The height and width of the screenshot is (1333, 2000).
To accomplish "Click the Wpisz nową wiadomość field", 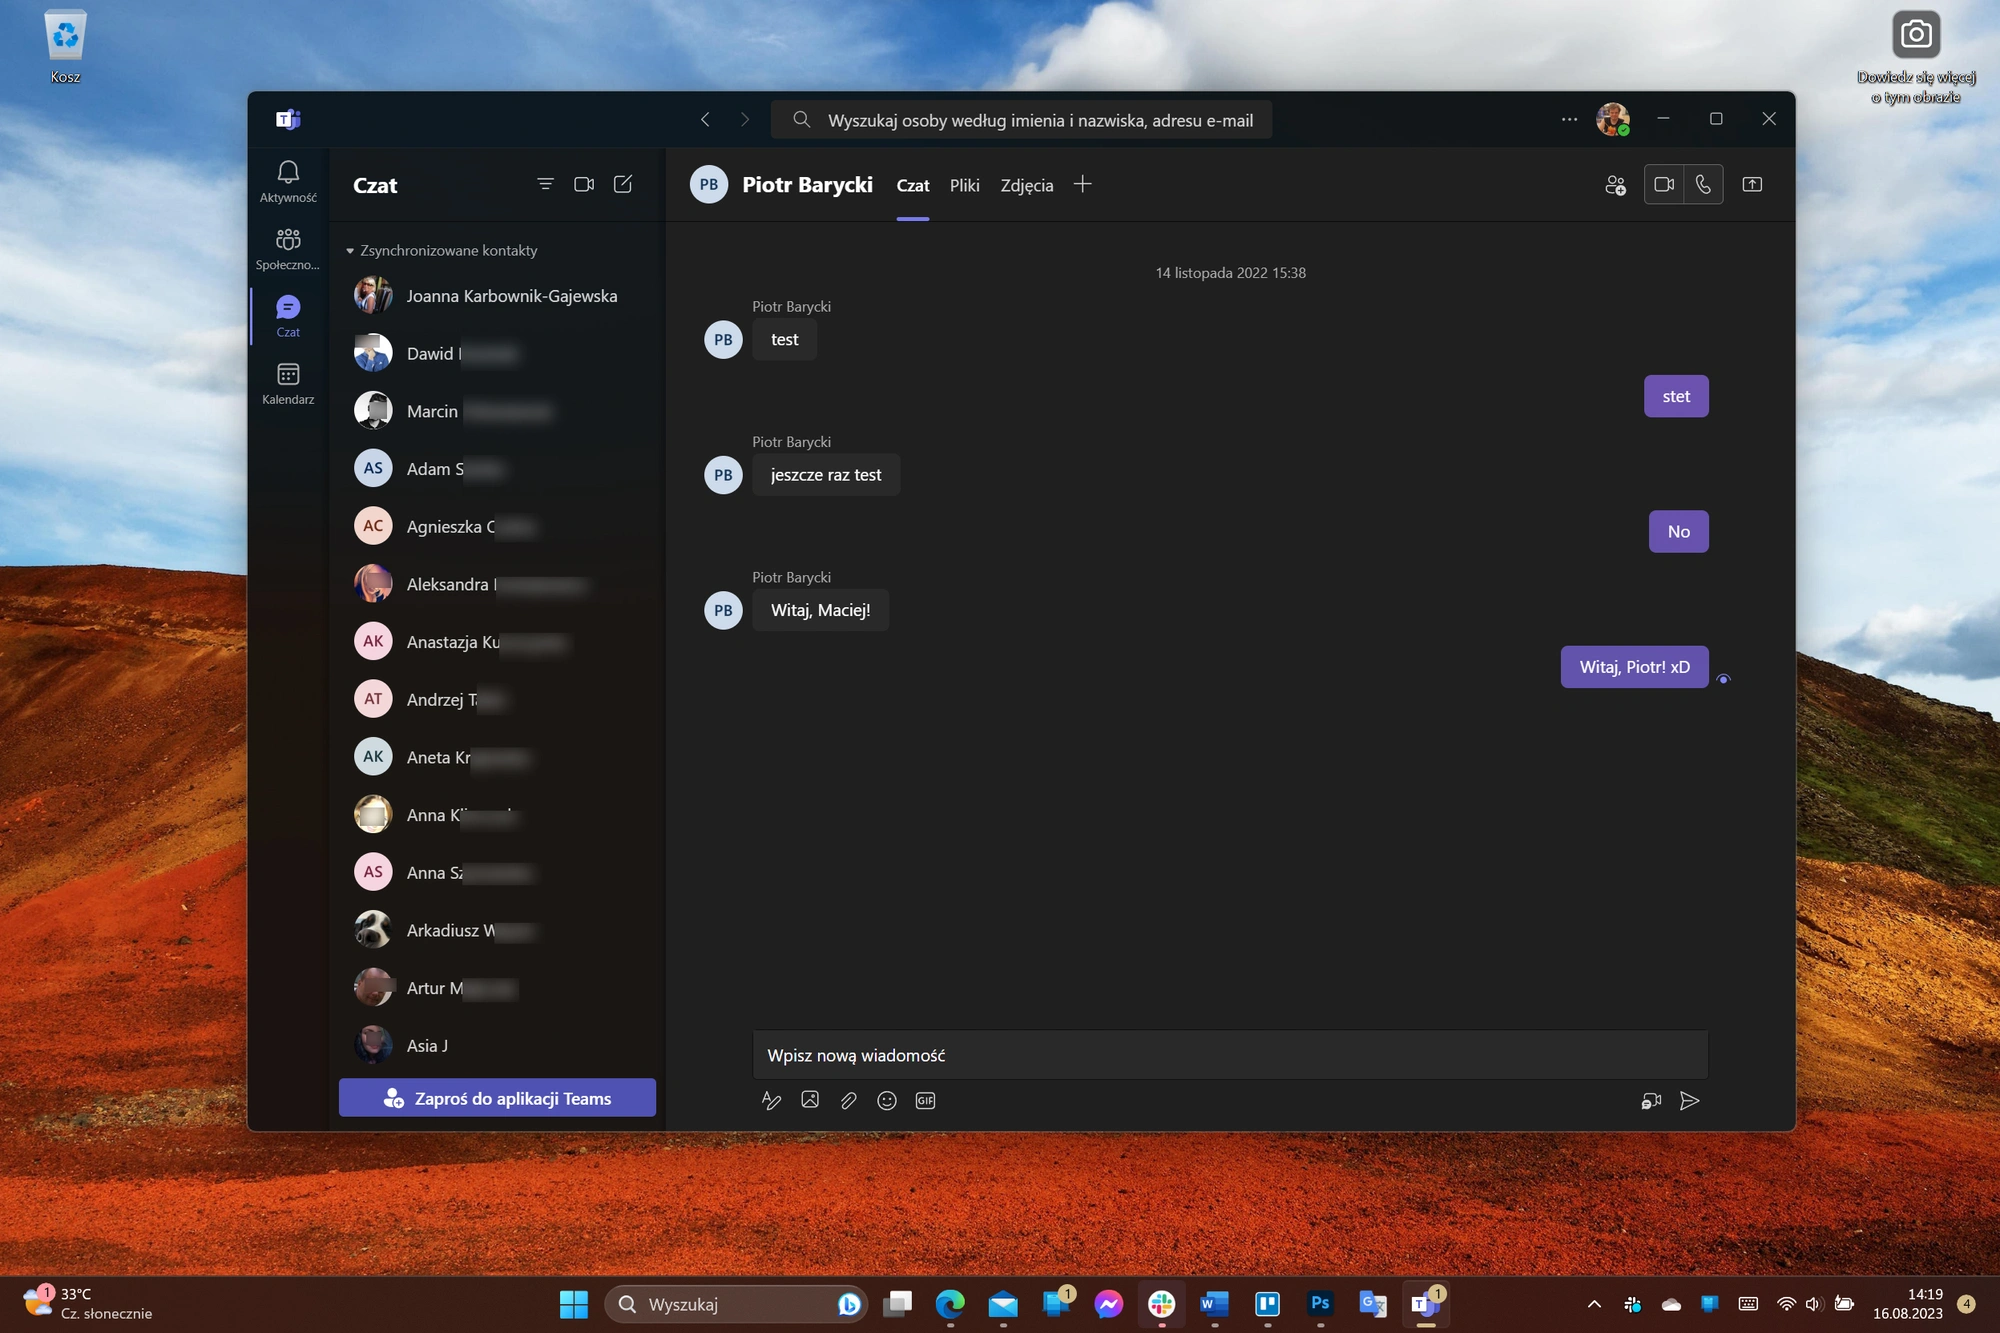I will (x=1230, y=1055).
